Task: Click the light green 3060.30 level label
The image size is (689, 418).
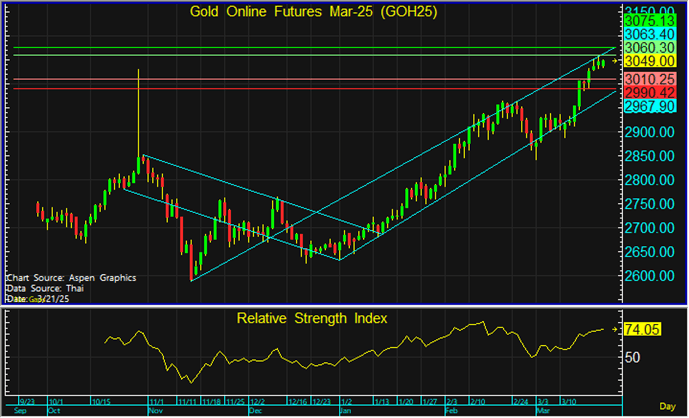Action: [650, 48]
